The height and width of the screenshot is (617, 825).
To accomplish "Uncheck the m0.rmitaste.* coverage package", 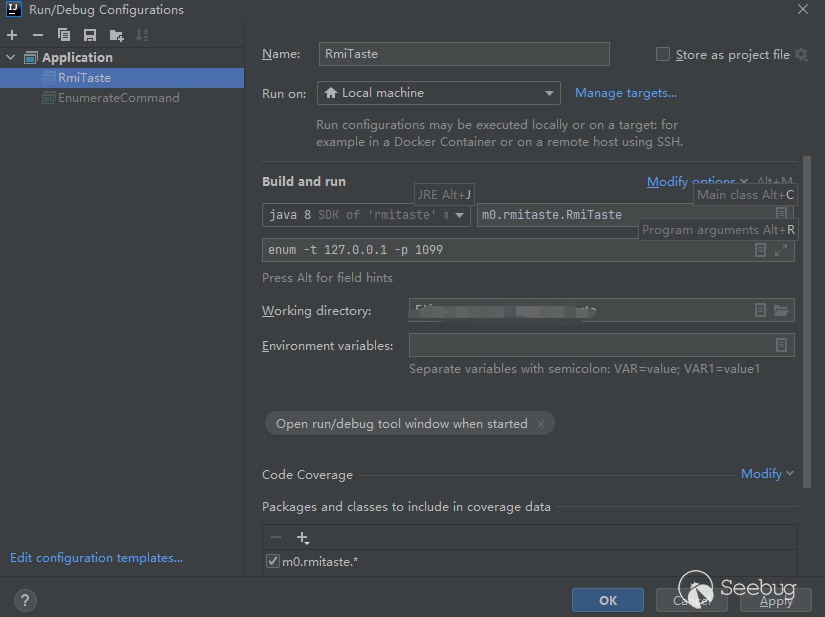I will tap(273, 562).
